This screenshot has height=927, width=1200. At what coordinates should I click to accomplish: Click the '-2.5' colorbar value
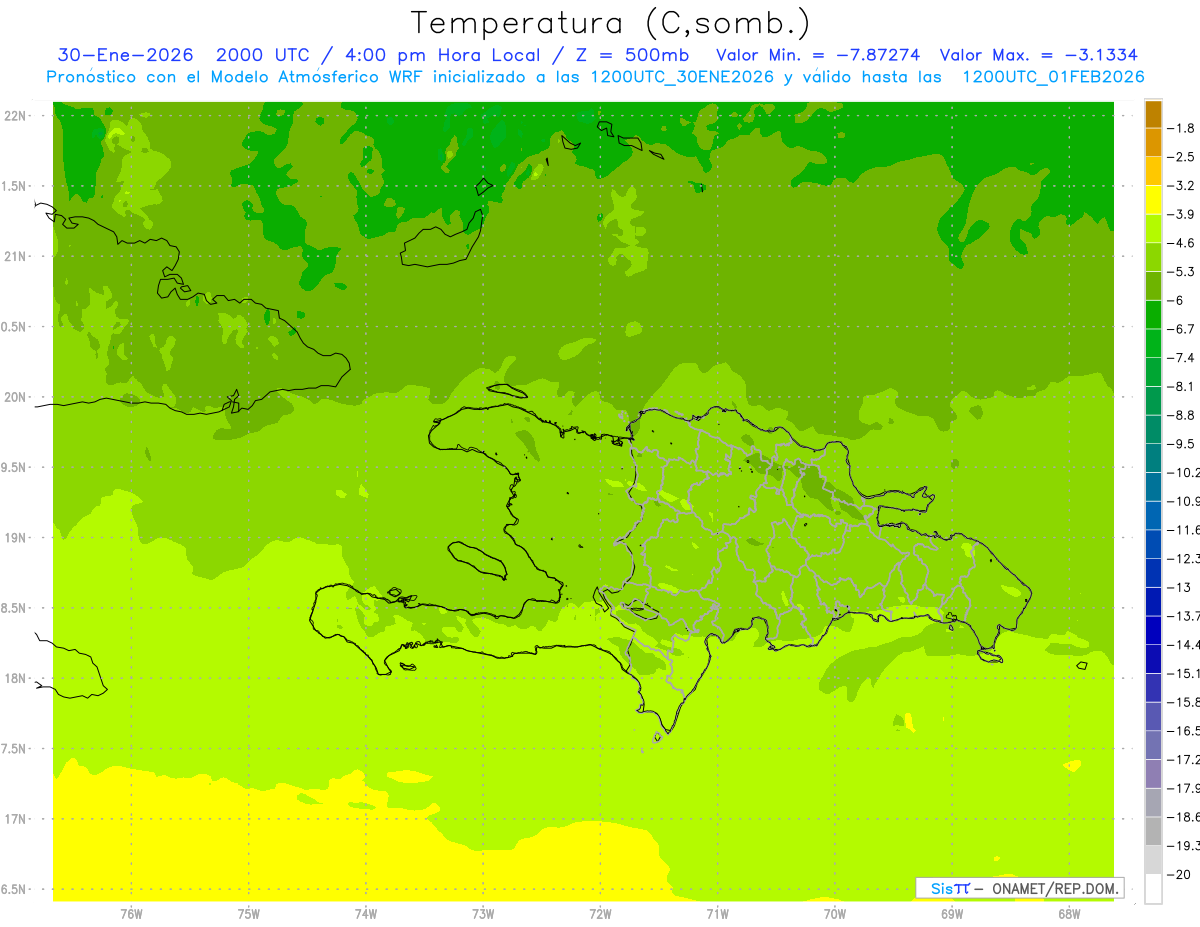(x=1182, y=157)
